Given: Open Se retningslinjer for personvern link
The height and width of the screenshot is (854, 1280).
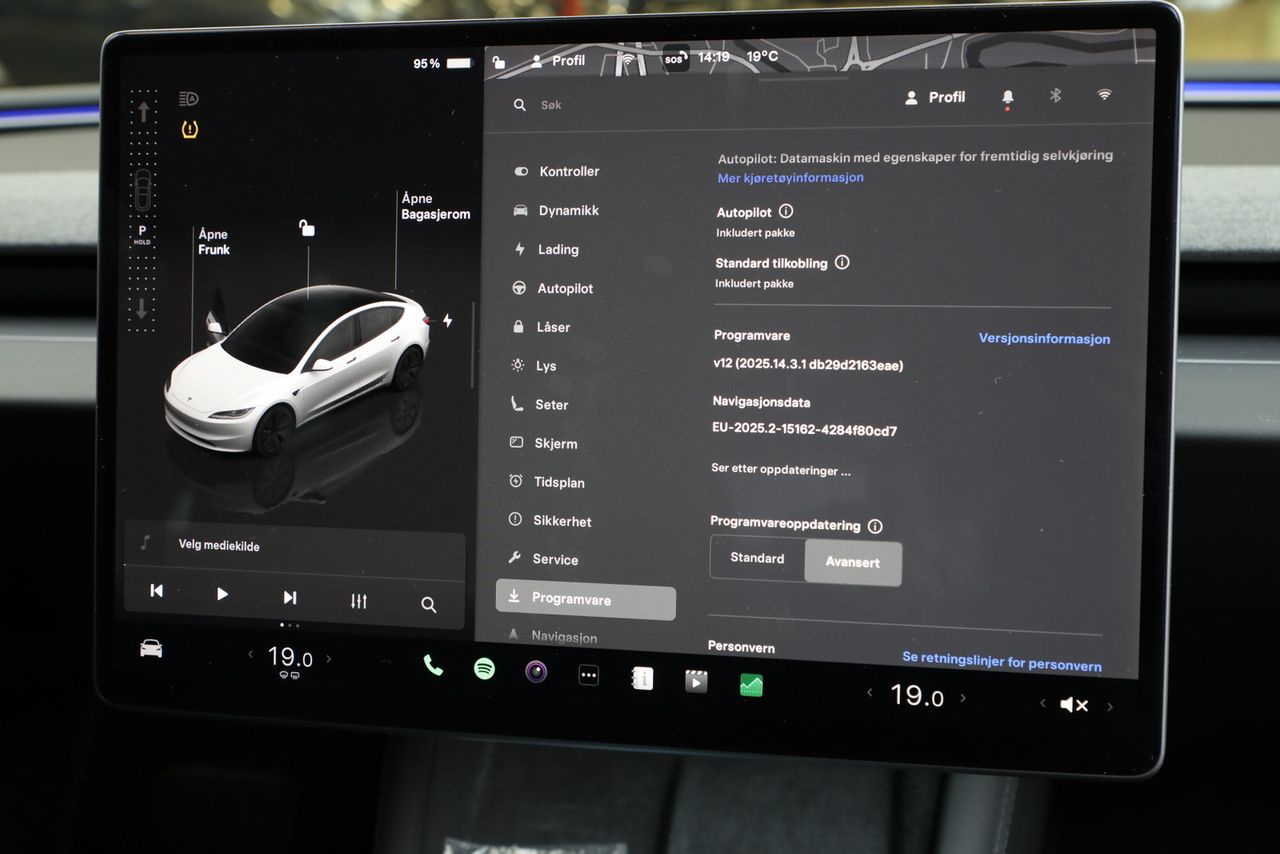Looking at the screenshot, I should click(1002, 662).
